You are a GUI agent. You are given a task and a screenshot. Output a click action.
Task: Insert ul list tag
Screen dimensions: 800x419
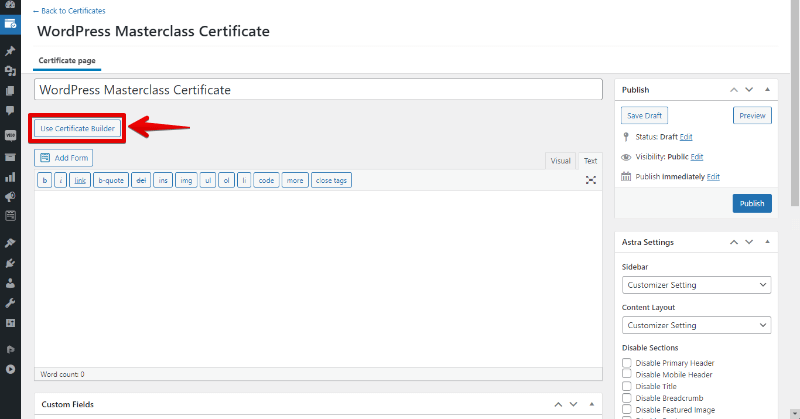(x=208, y=180)
